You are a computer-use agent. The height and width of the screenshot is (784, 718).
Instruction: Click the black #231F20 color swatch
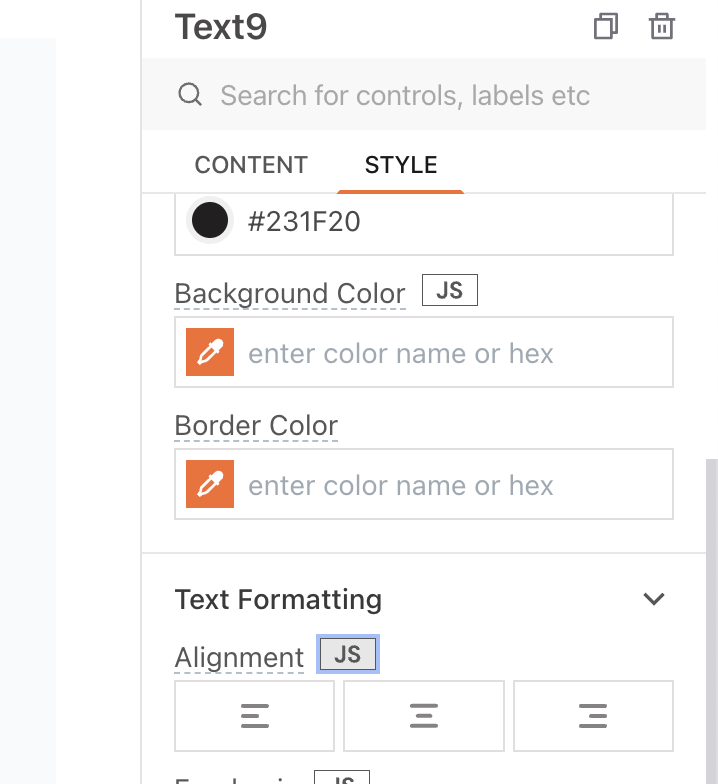pyautogui.click(x=210, y=221)
